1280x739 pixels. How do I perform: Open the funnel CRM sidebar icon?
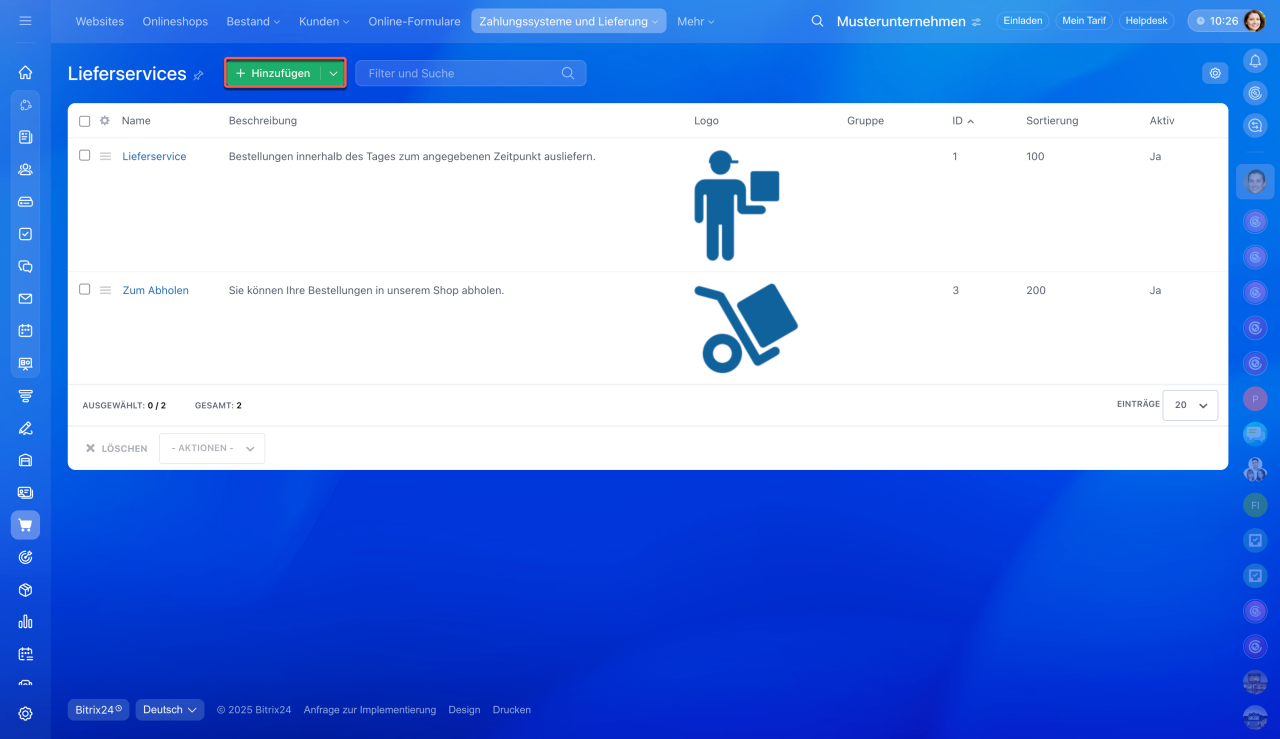point(25,395)
